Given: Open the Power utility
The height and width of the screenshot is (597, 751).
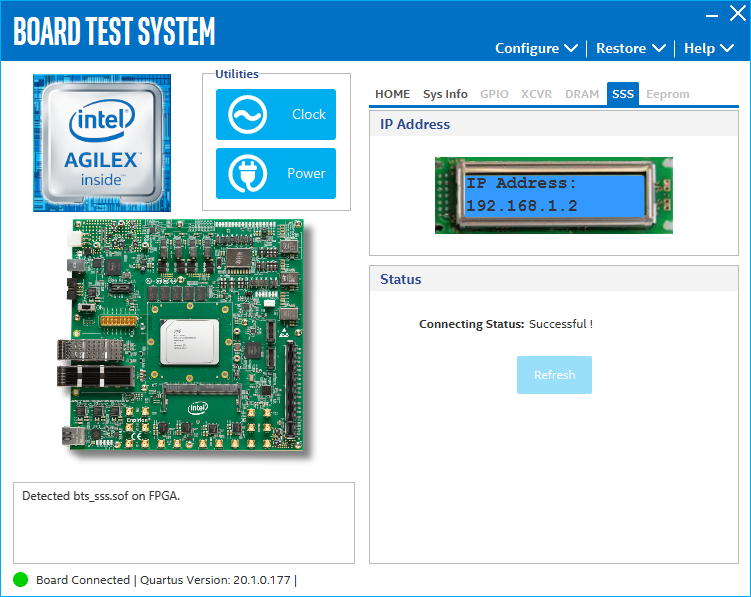Looking at the screenshot, I should [275, 173].
